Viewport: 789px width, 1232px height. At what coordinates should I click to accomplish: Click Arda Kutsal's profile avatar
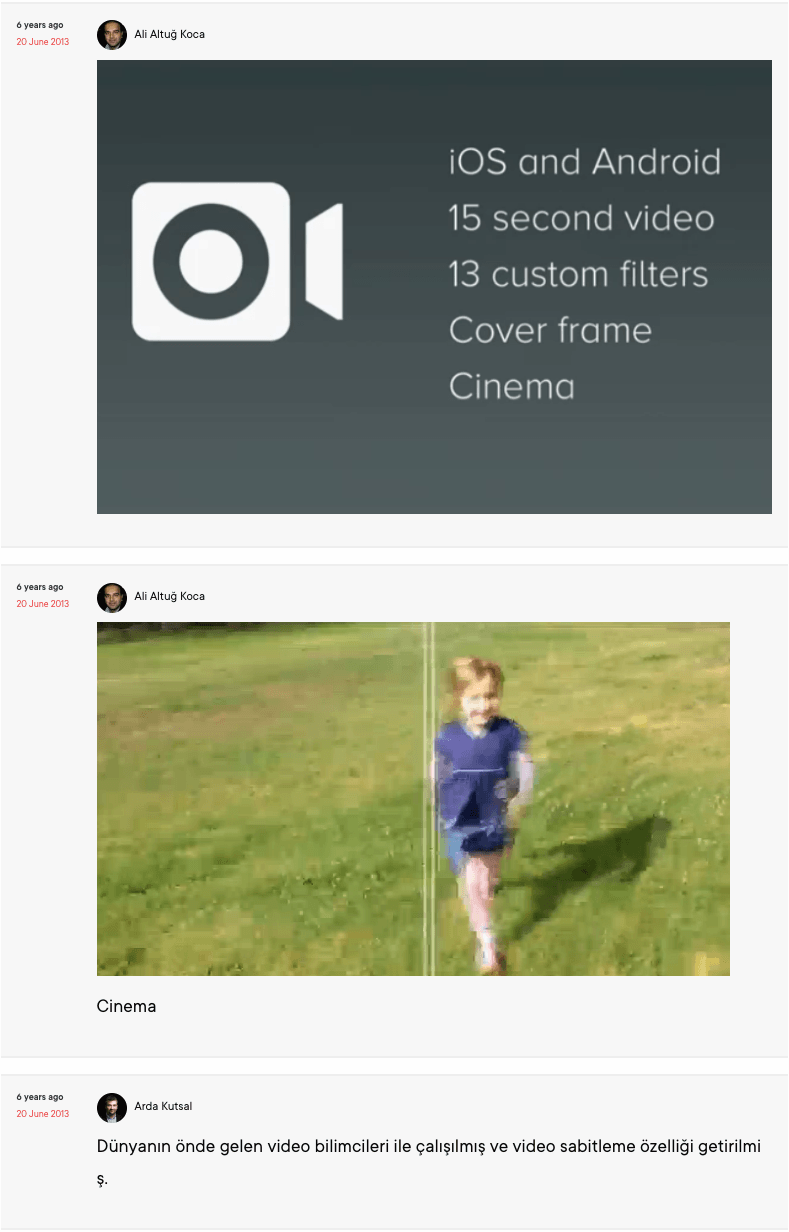(x=111, y=1107)
